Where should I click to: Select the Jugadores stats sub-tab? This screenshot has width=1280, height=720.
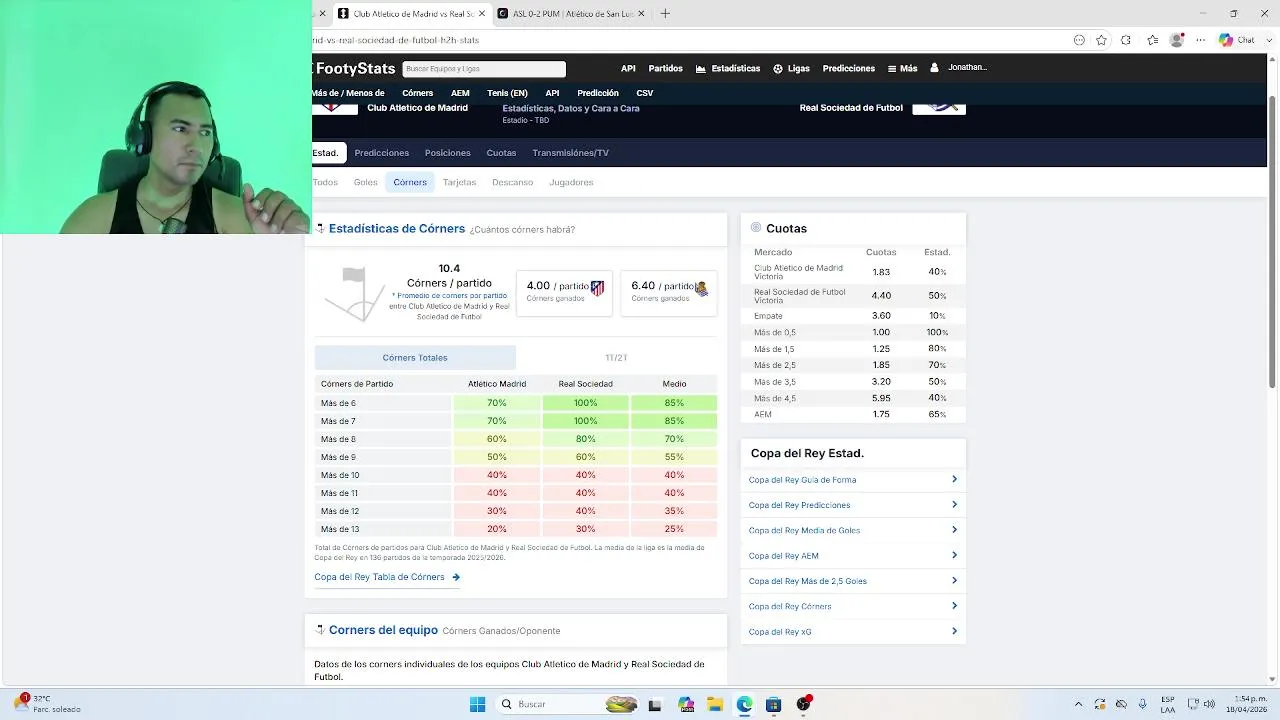tap(571, 182)
